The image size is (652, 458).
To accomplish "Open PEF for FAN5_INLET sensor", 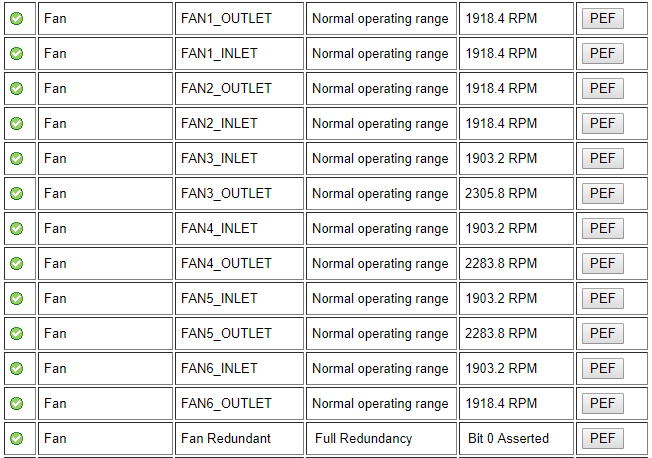I will [x=603, y=298].
